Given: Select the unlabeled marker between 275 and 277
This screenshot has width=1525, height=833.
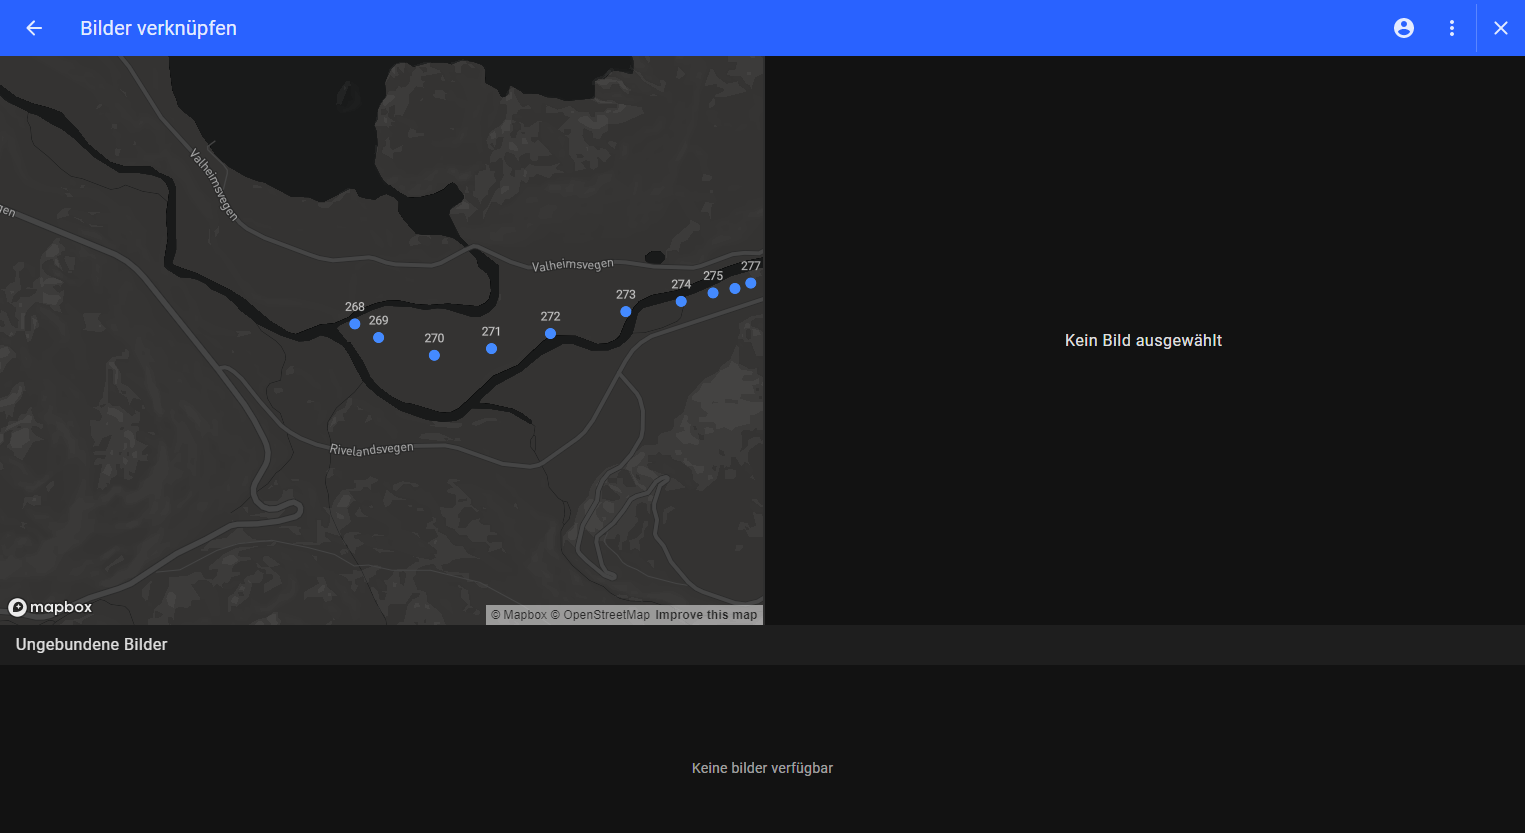Looking at the screenshot, I should click(x=735, y=288).
